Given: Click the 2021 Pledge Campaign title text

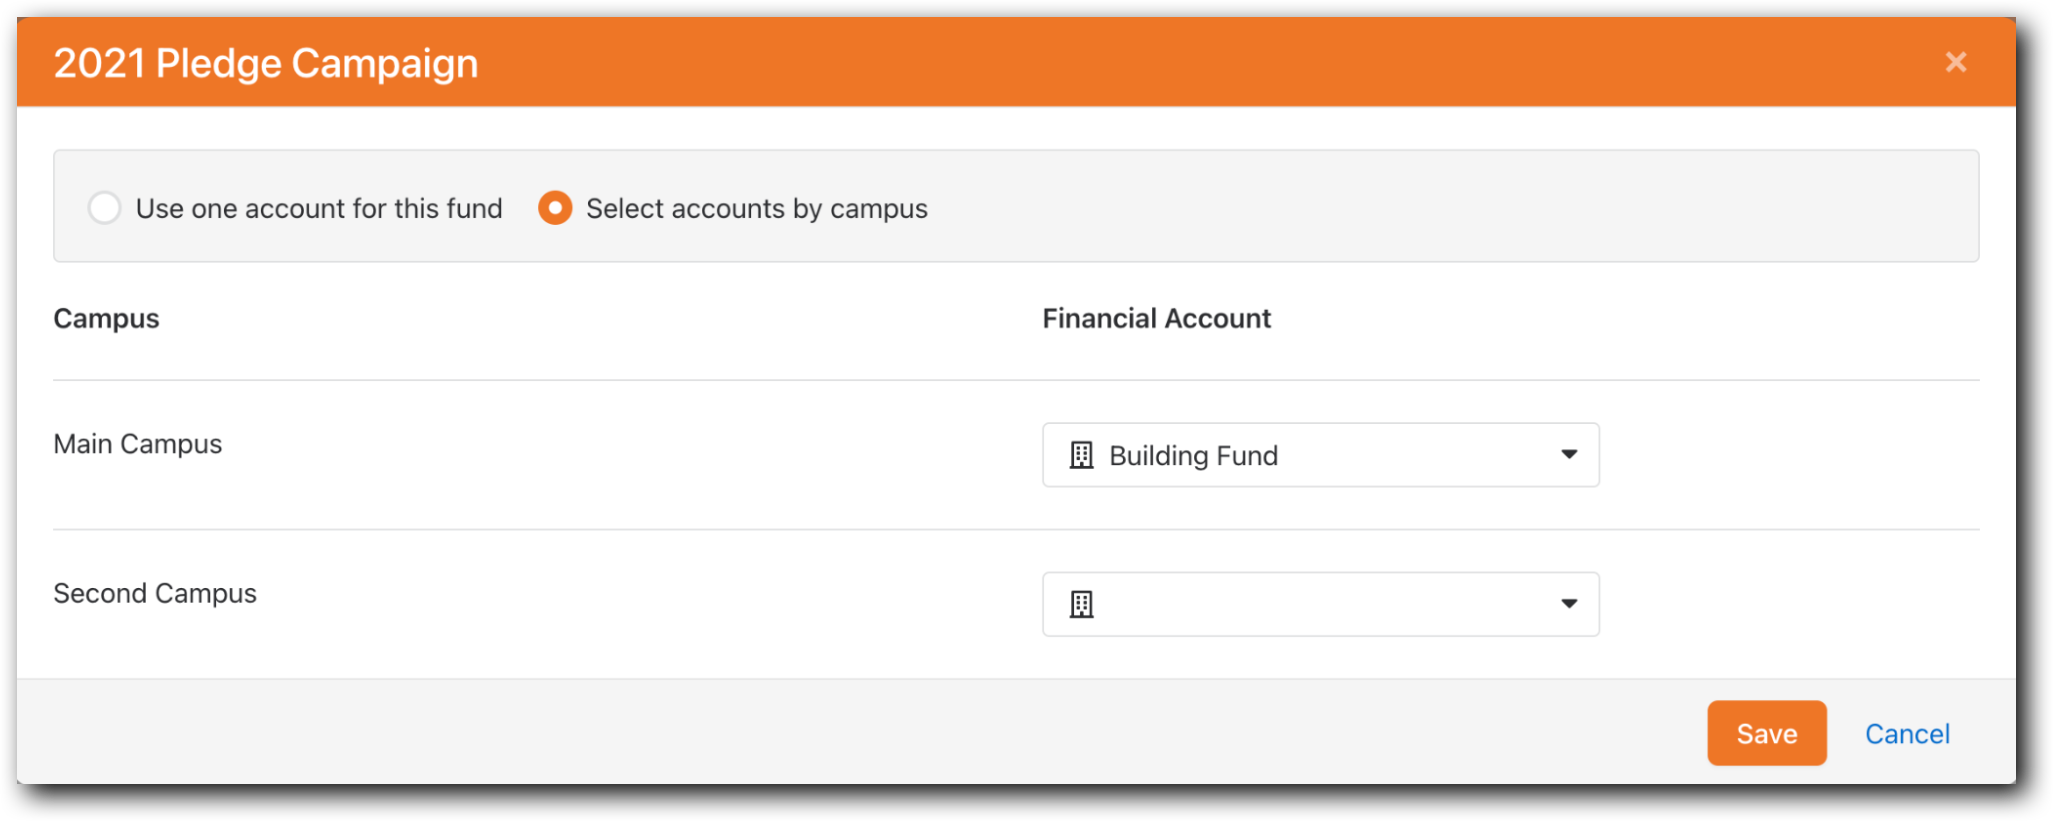Looking at the screenshot, I should (x=266, y=62).
